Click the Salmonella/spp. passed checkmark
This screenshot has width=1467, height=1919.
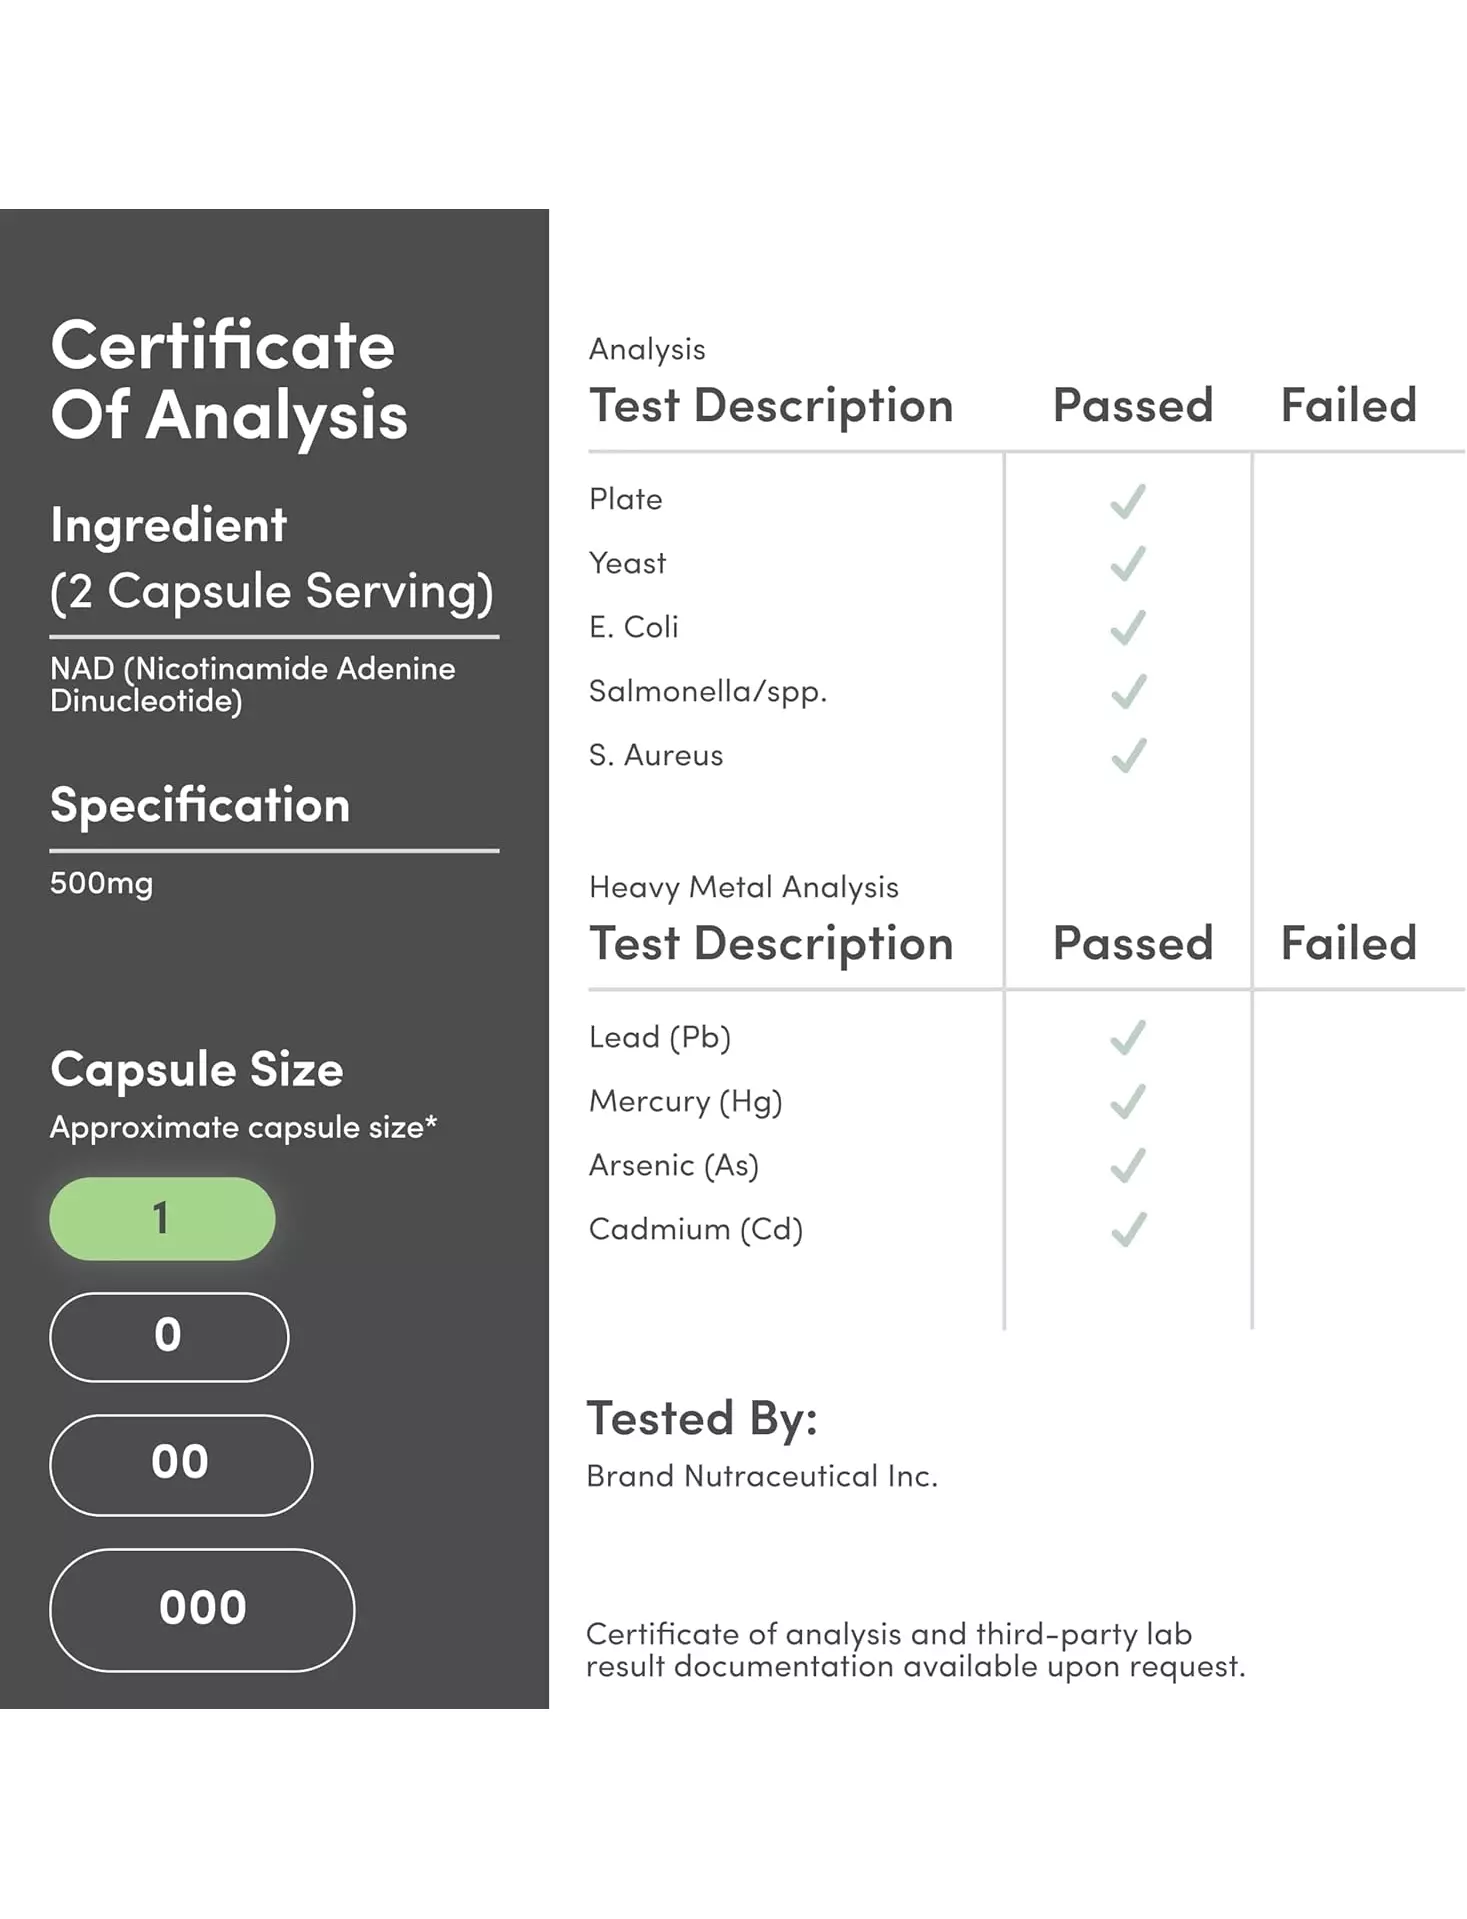pos(1128,692)
